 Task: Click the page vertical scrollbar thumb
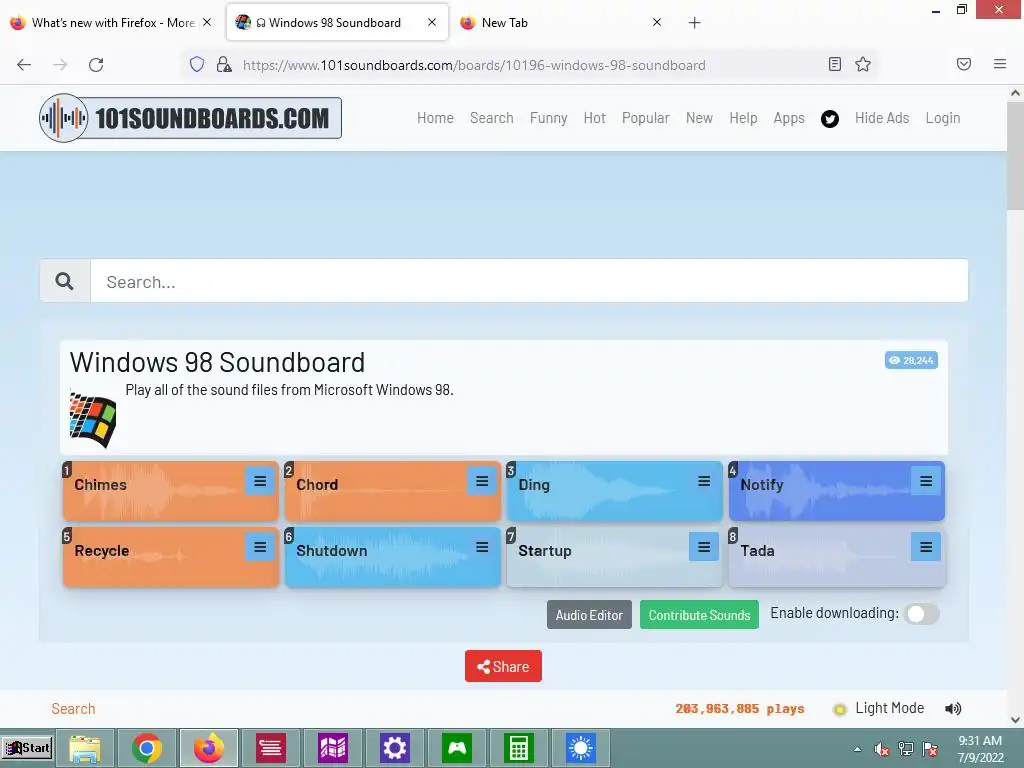pos(1015,157)
